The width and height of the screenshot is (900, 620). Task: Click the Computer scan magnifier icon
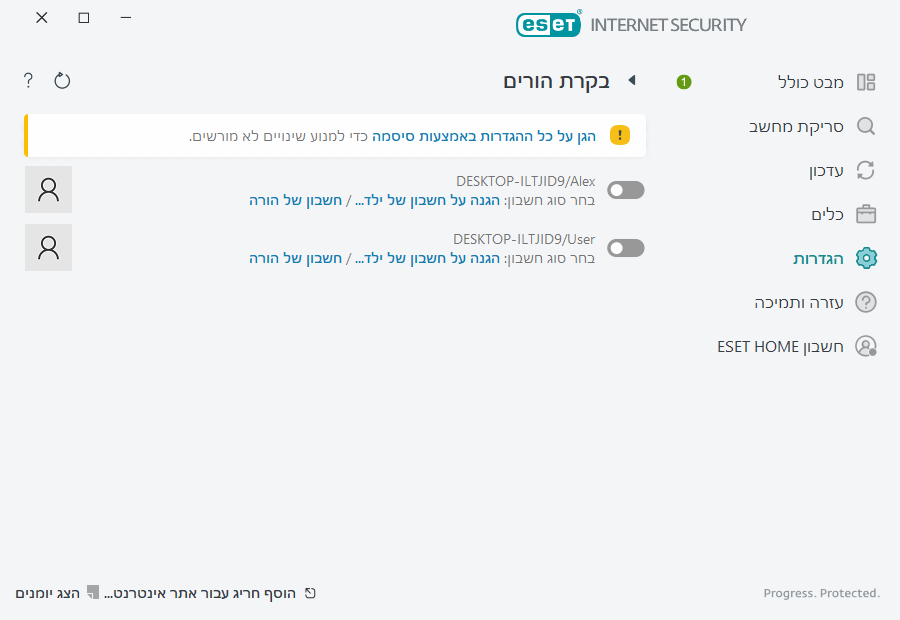coord(866,126)
